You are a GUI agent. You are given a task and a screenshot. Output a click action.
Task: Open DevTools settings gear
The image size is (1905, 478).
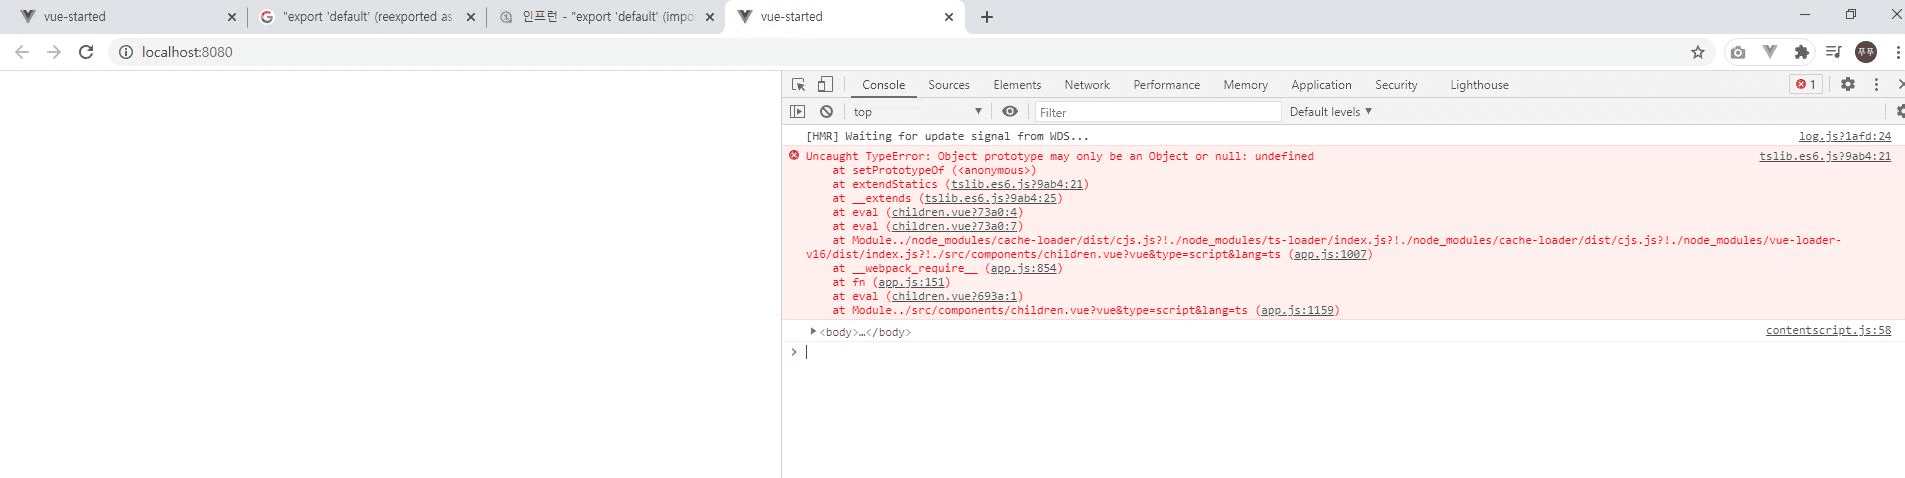tap(1848, 85)
